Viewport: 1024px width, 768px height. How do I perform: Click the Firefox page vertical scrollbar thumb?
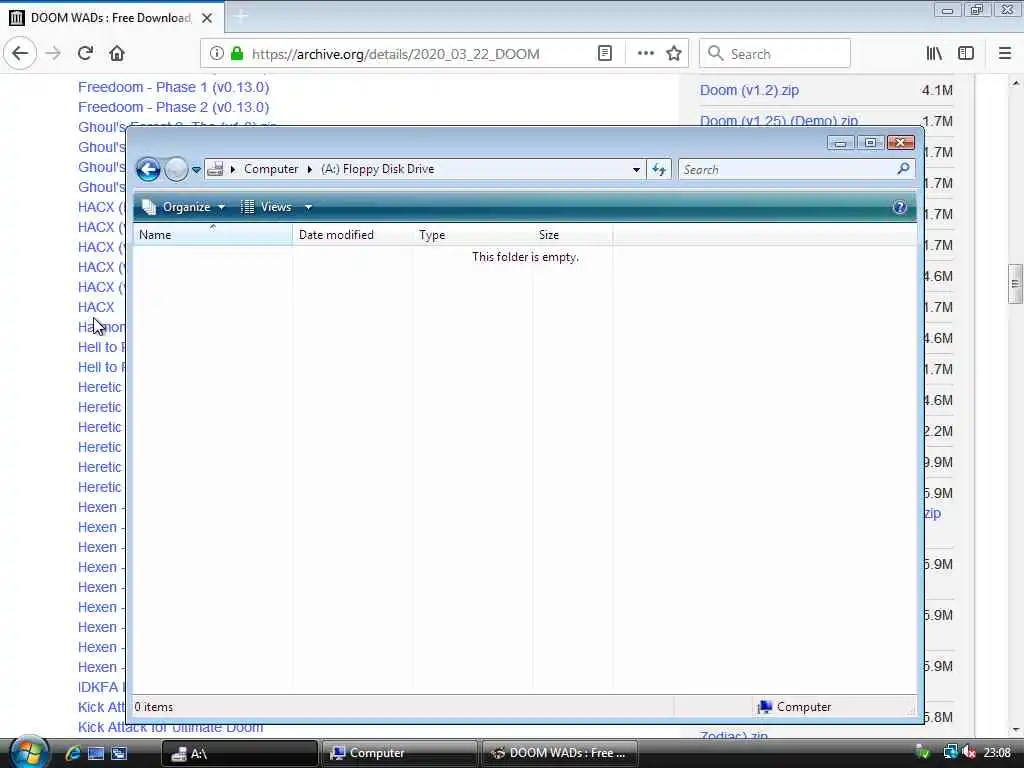click(1015, 284)
